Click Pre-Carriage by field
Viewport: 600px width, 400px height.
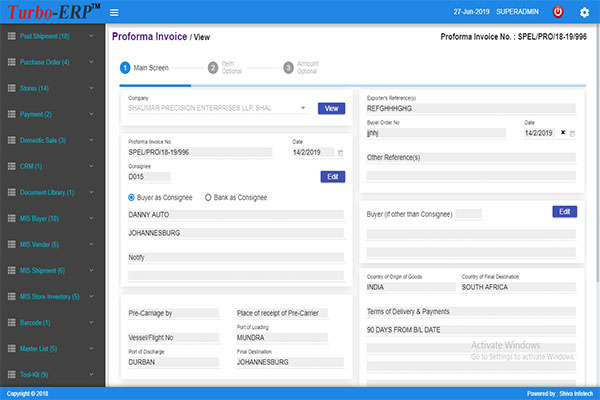[174, 313]
